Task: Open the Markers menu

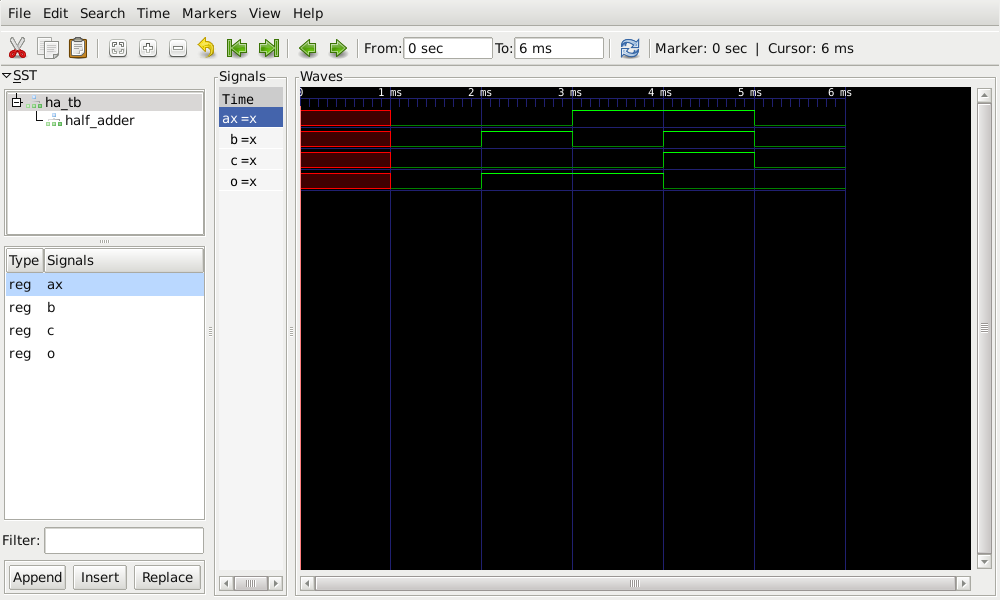Action: [209, 13]
